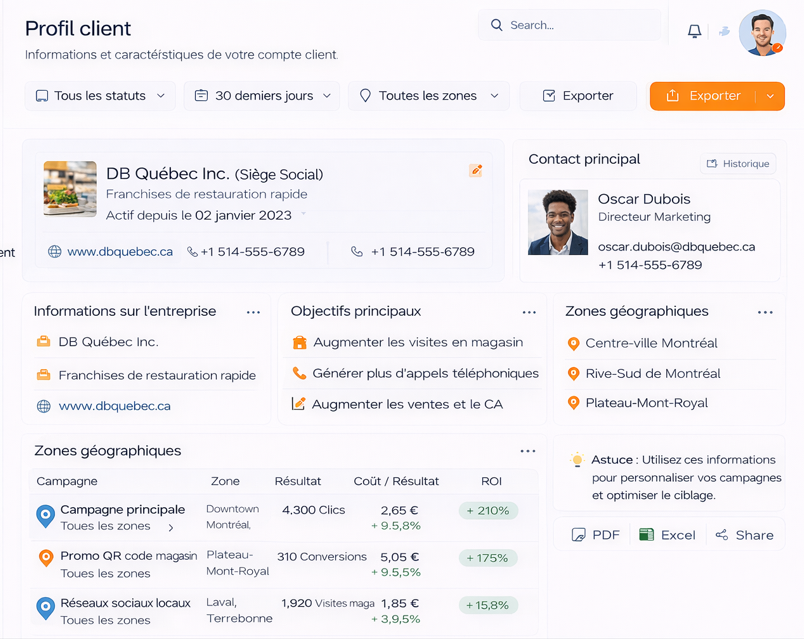Click the map pin for Campagne principale
Viewport: 804px width, 639px height.
pos(45,516)
